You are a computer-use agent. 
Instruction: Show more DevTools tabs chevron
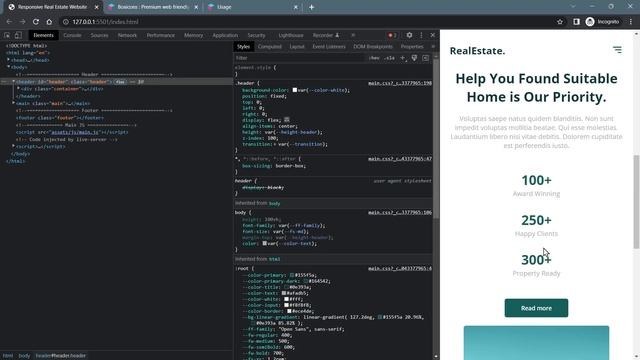pos(353,36)
